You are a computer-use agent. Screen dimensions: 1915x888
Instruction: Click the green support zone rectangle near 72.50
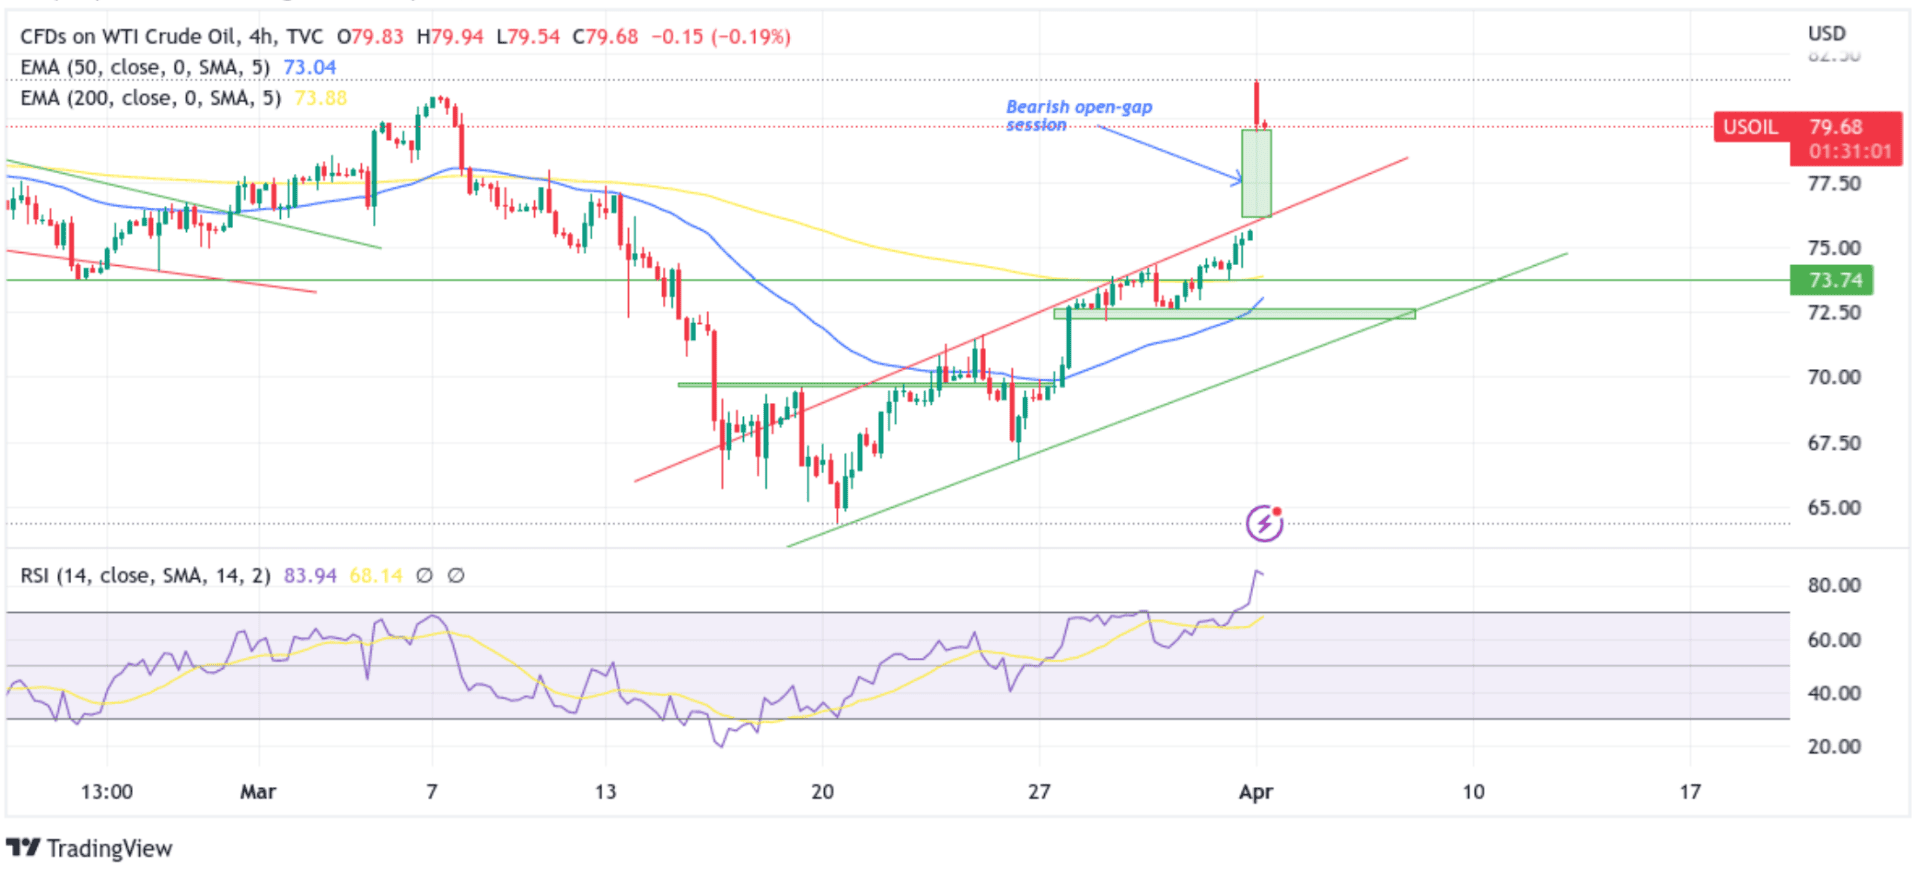click(x=1234, y=314)
